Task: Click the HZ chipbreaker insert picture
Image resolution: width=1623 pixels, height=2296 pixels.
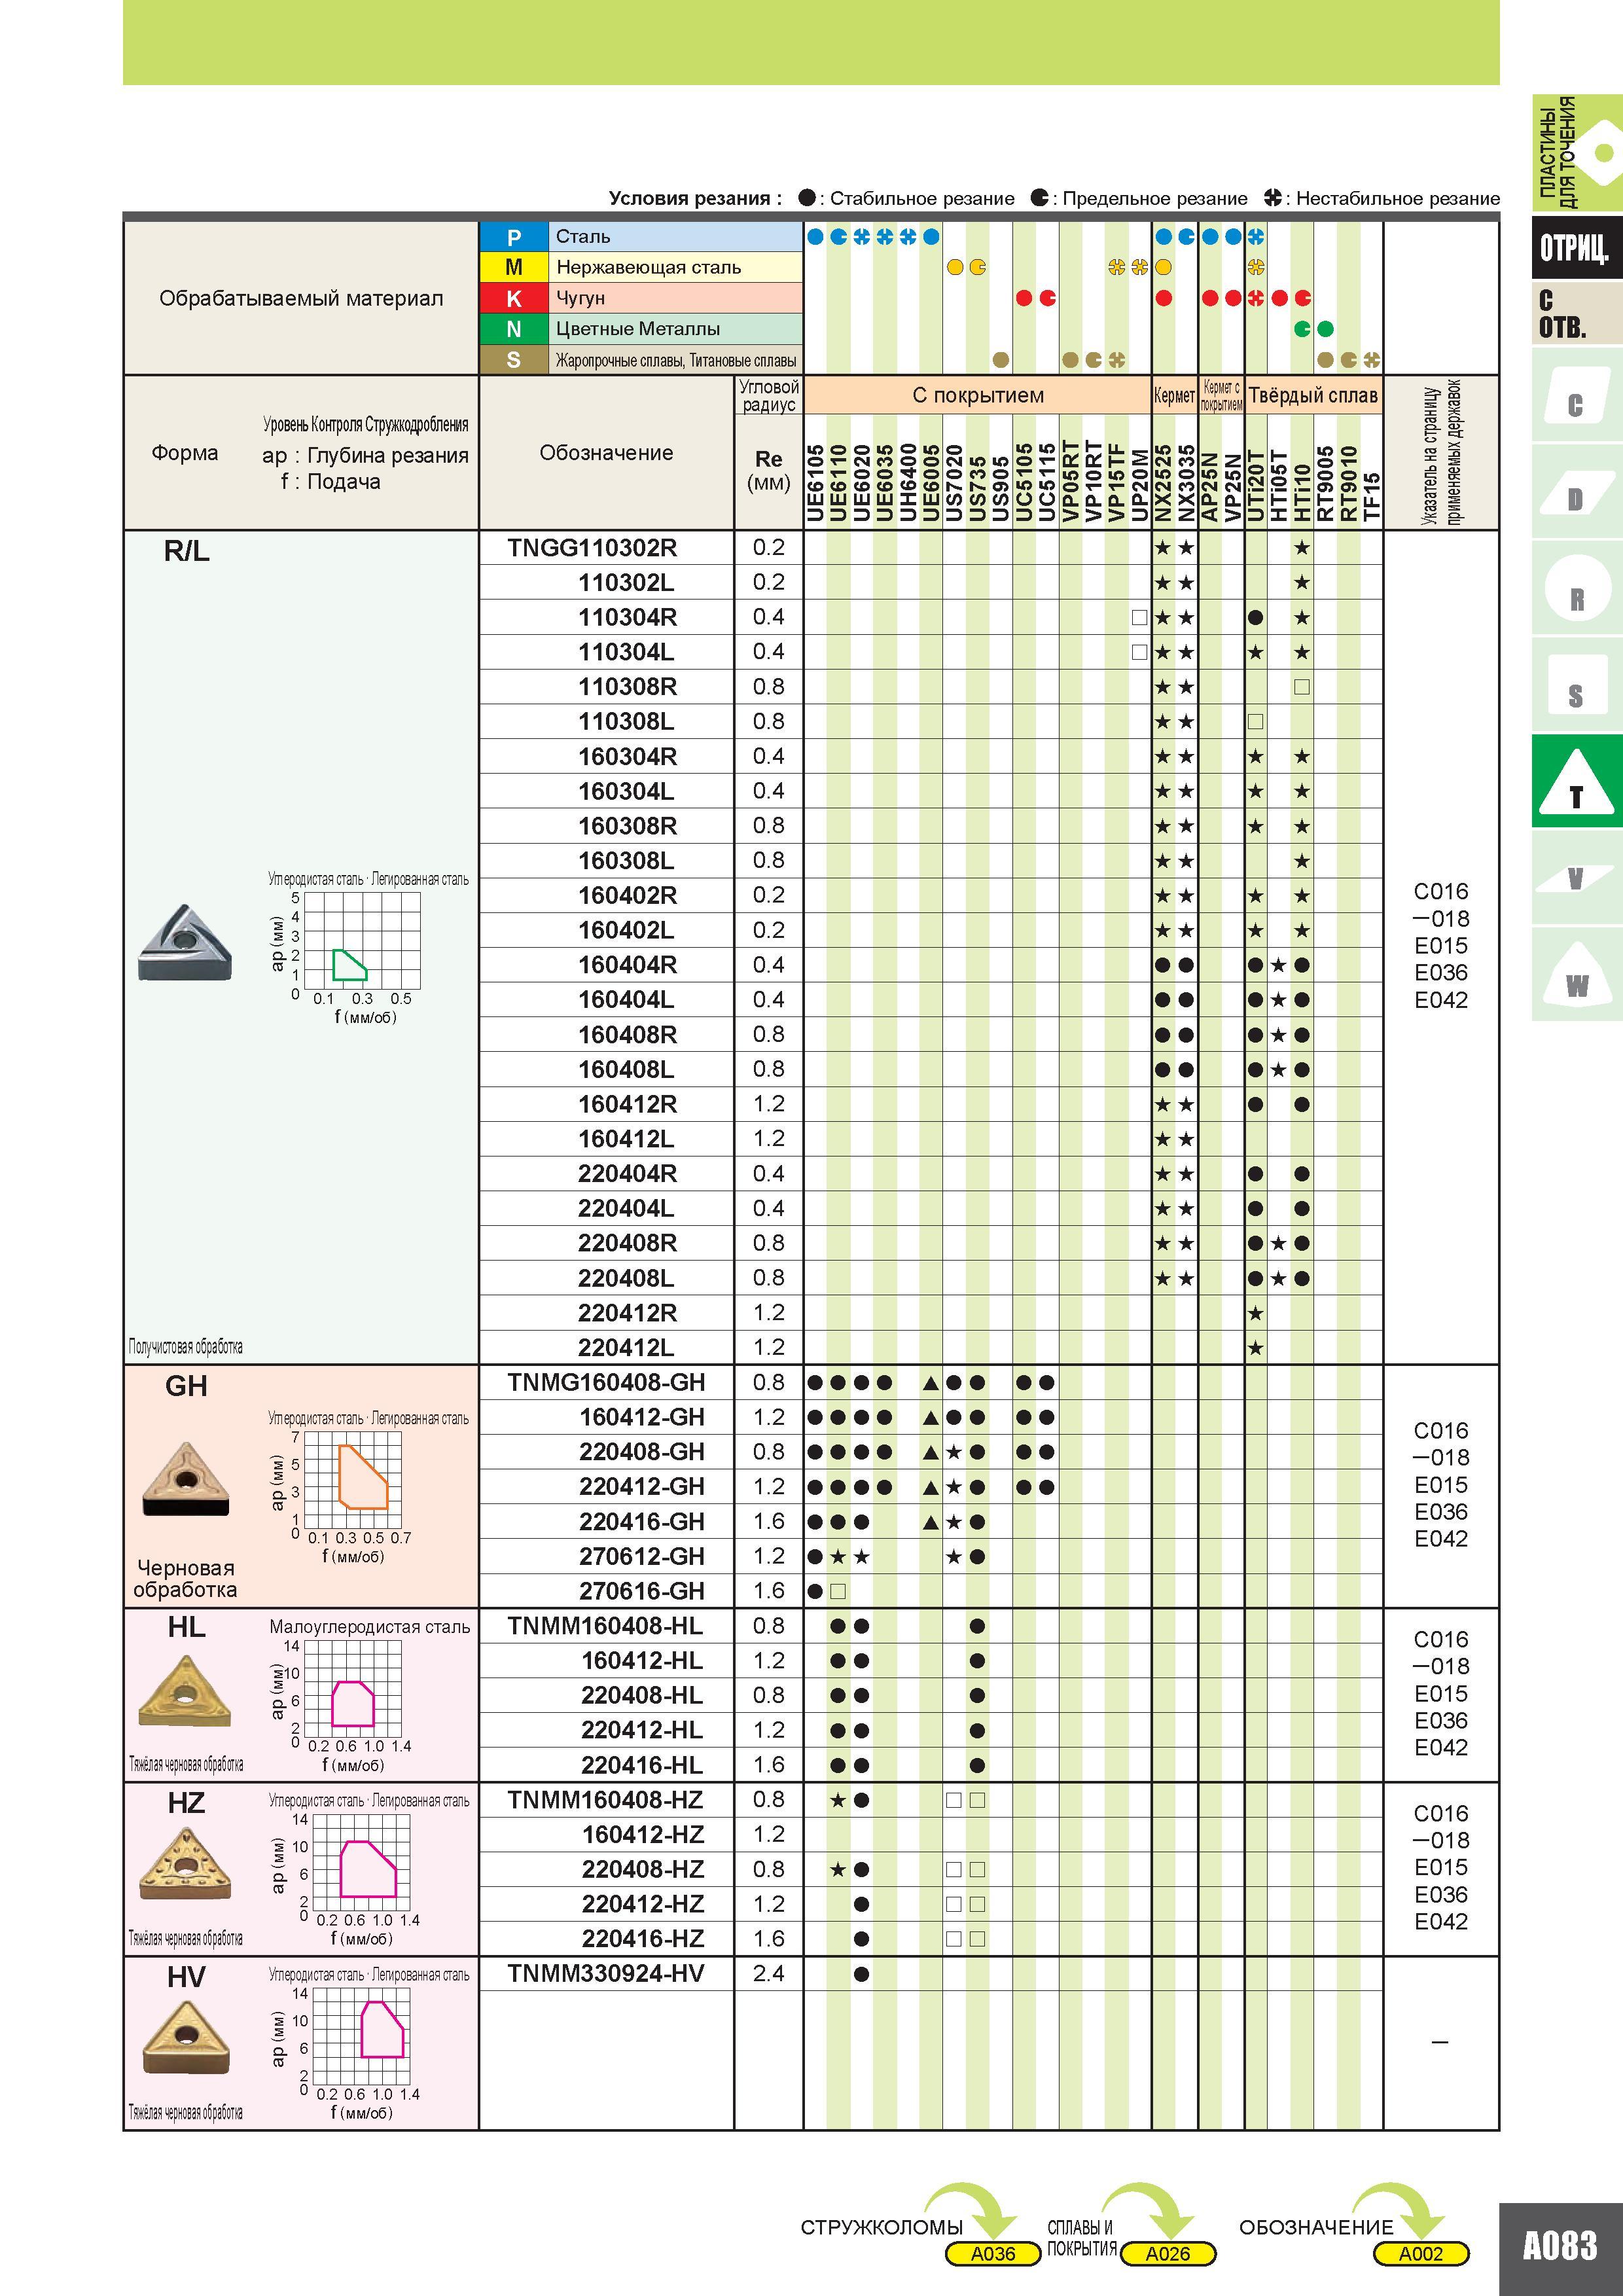Action: pos(186,1864)
